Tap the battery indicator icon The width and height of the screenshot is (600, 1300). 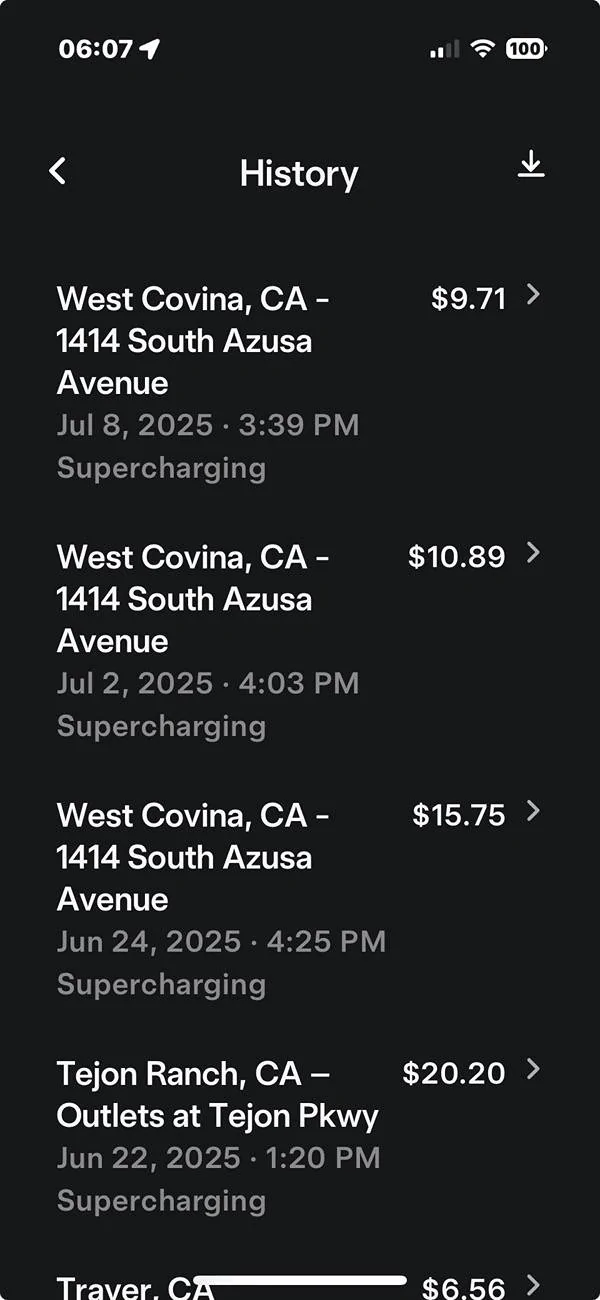coord(526,49)
